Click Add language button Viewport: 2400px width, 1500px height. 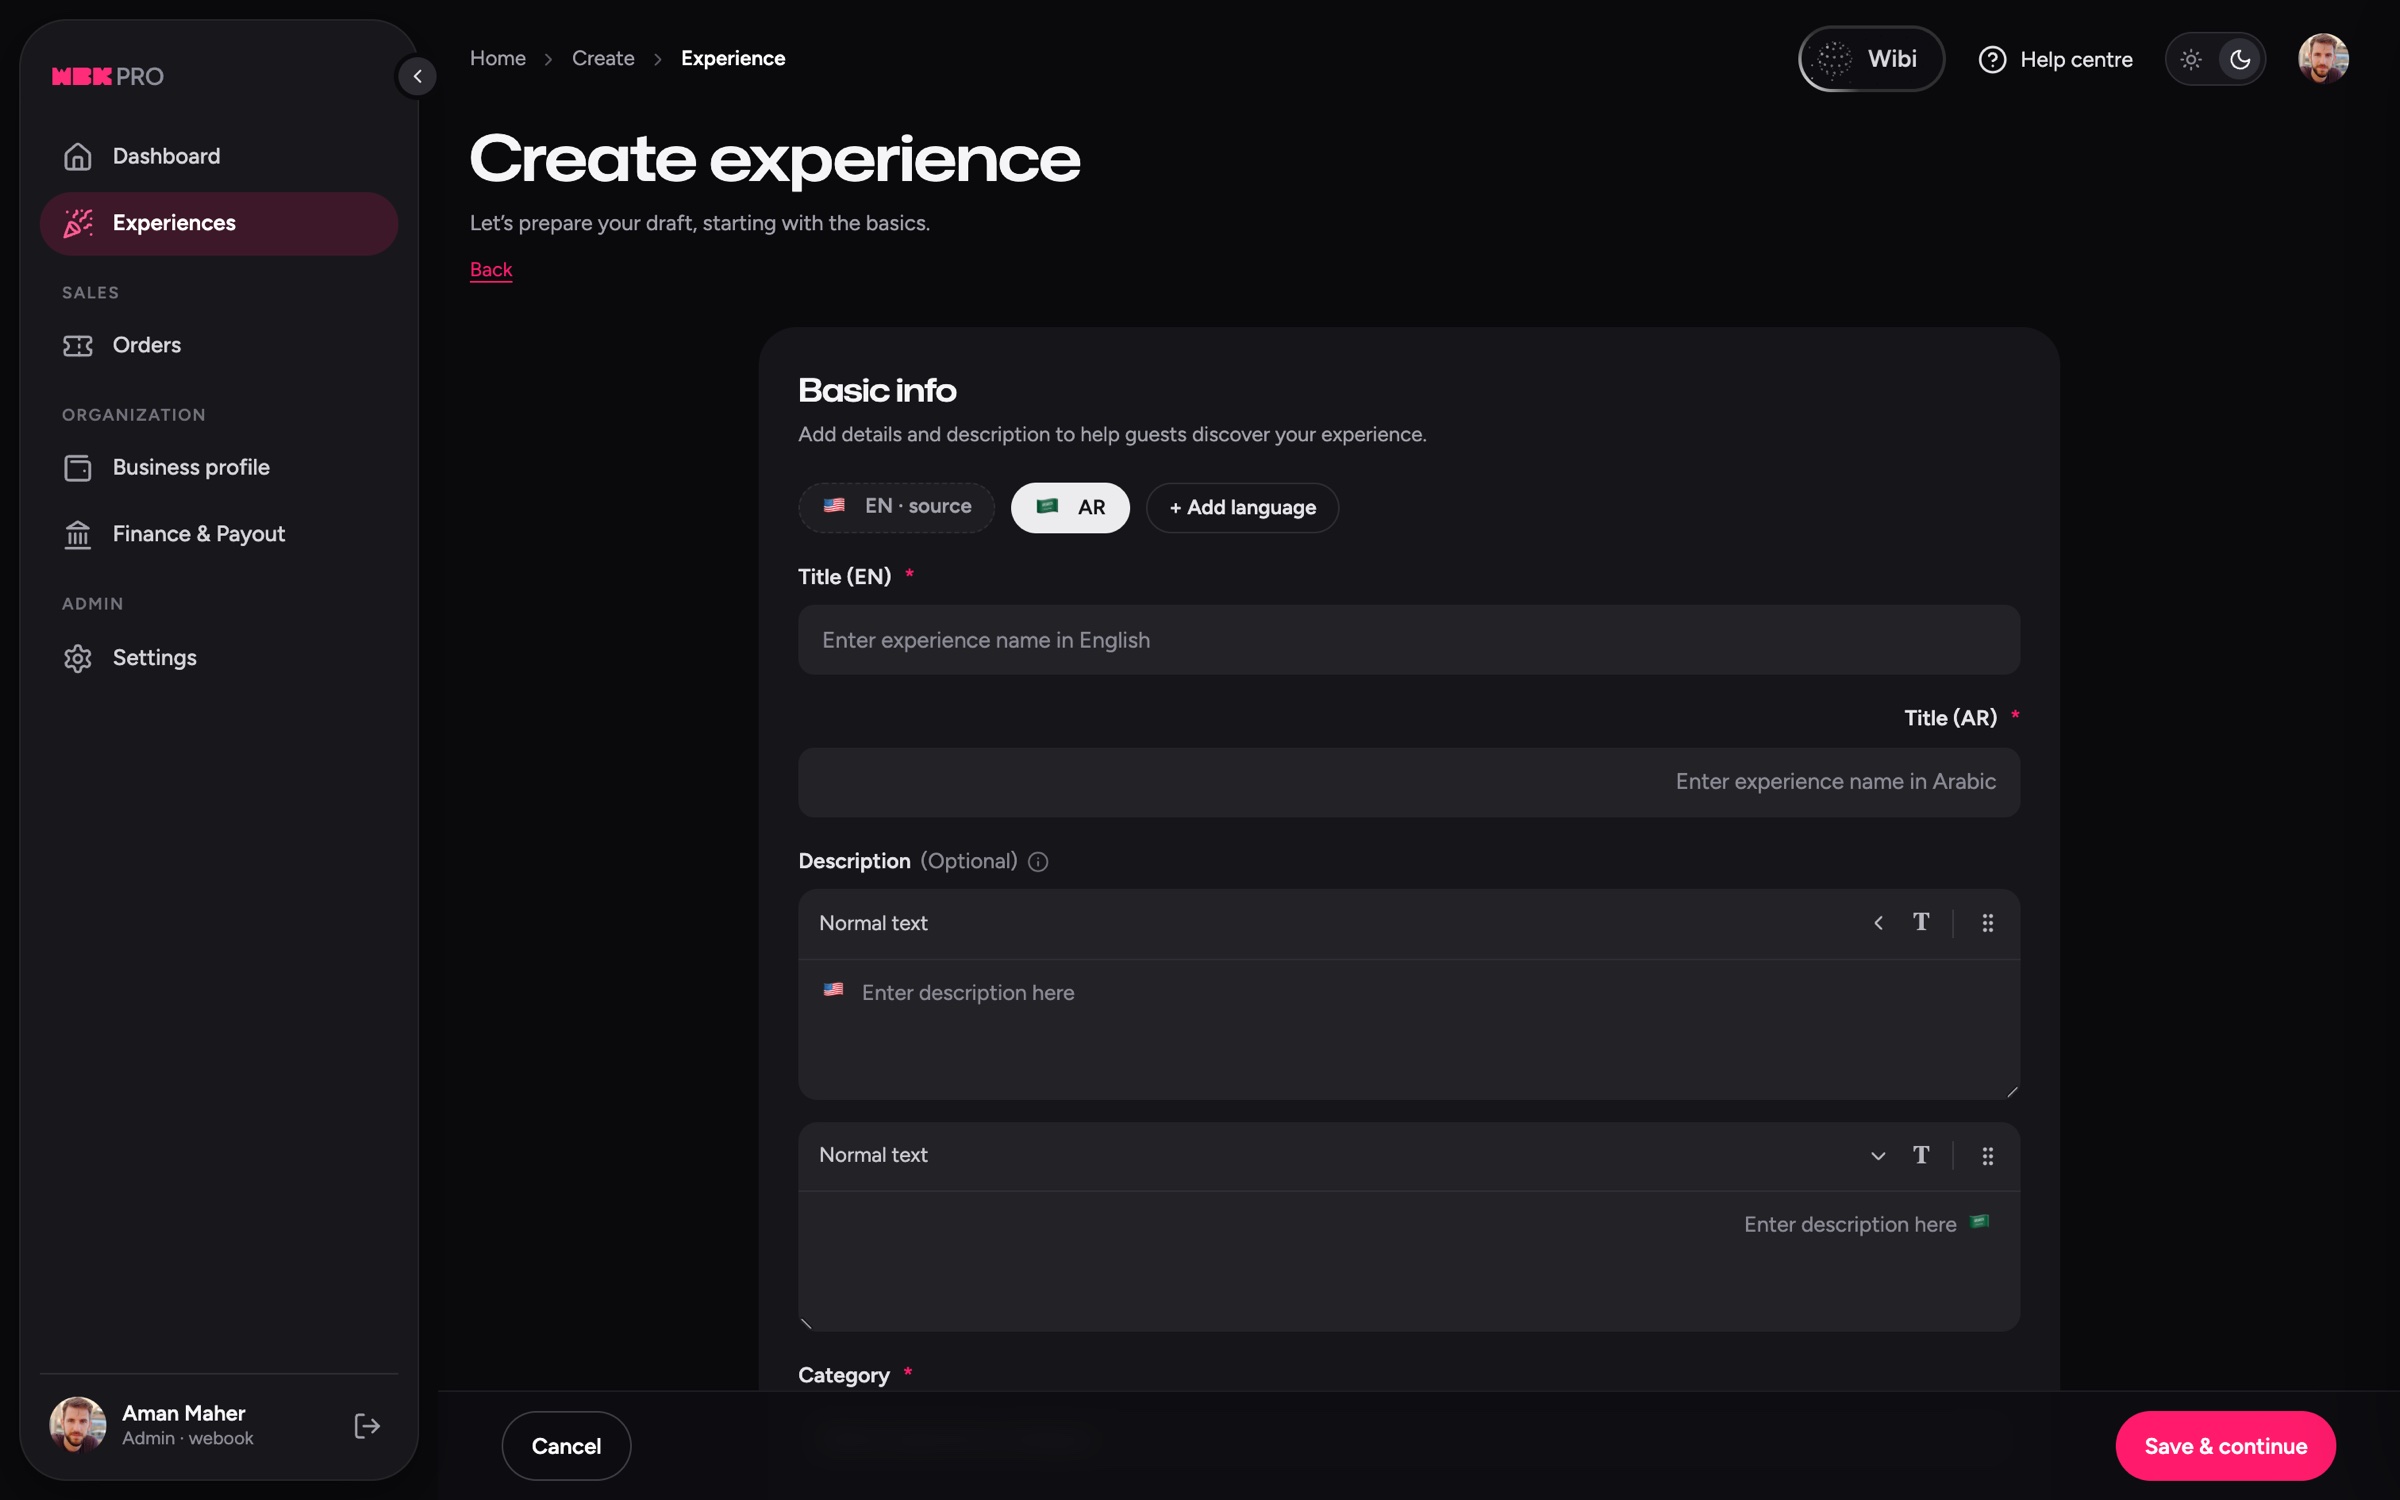[x=1242, y=507]
